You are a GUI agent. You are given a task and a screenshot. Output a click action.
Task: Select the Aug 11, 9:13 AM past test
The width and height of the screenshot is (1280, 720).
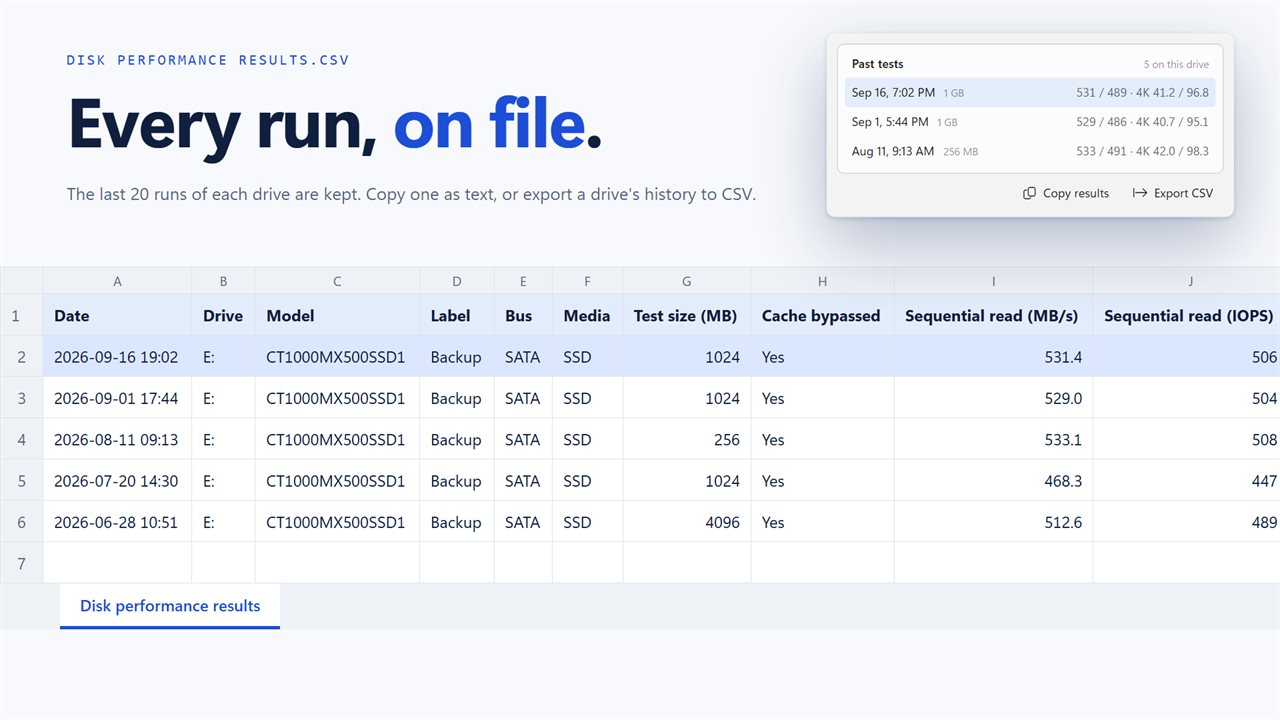(x=1030, y=151)
